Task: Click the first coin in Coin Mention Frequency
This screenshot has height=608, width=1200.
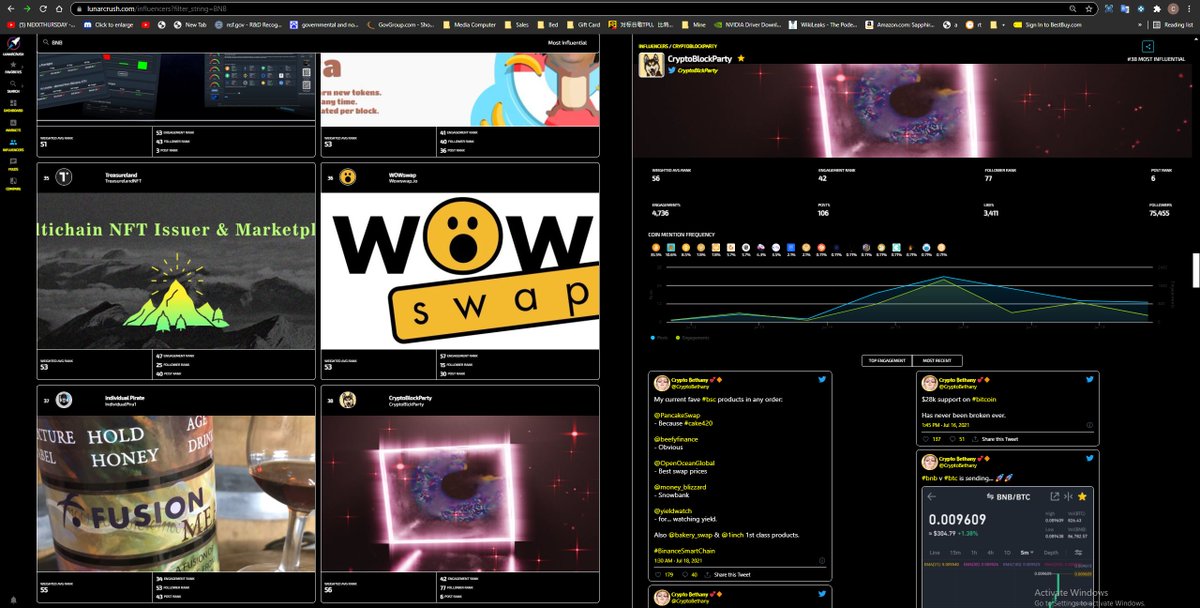Action: point(656,247)
